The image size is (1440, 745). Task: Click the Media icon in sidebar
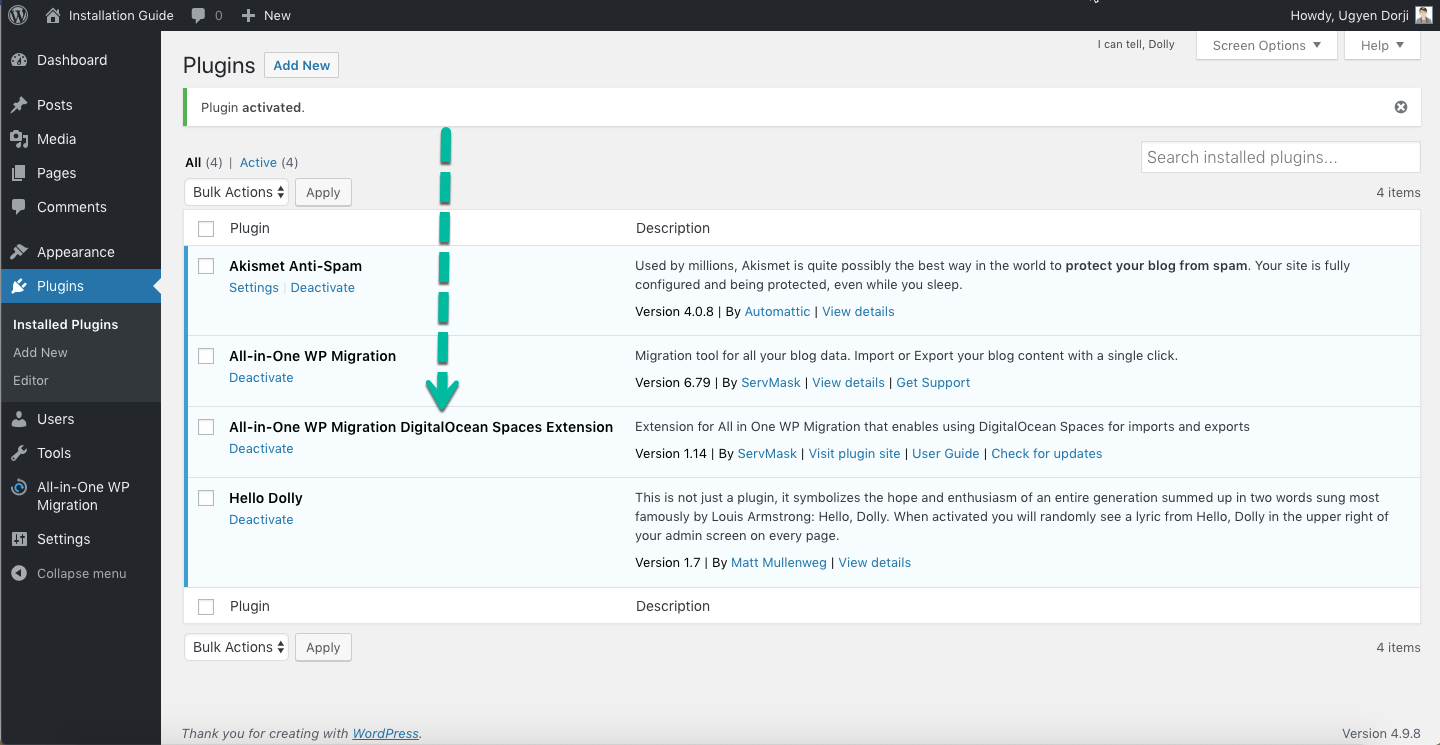click(x=19, y=139)
